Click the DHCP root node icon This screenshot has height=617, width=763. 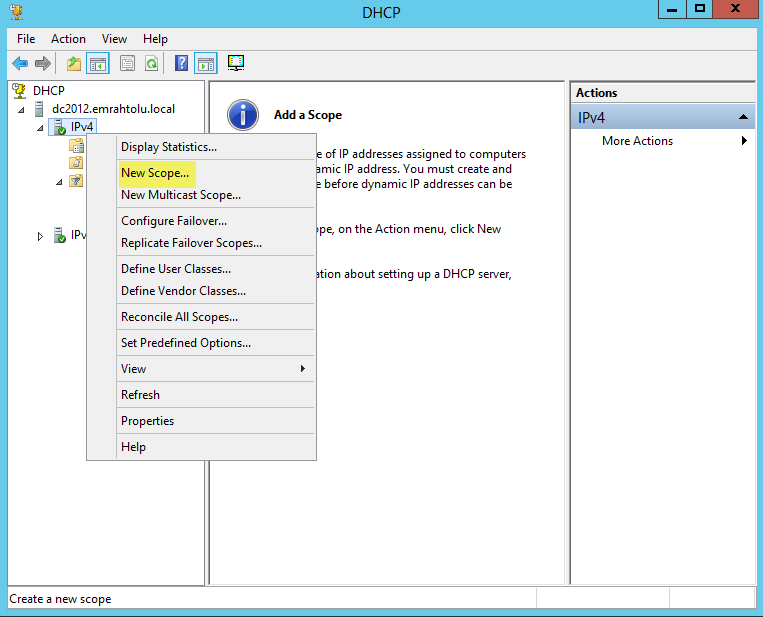(x=19, y=91)
